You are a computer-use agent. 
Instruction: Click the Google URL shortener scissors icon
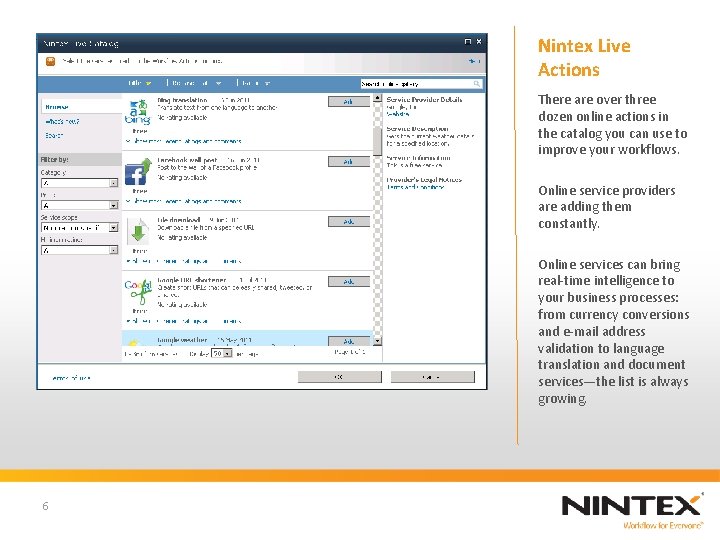click(x=138, y=292)
